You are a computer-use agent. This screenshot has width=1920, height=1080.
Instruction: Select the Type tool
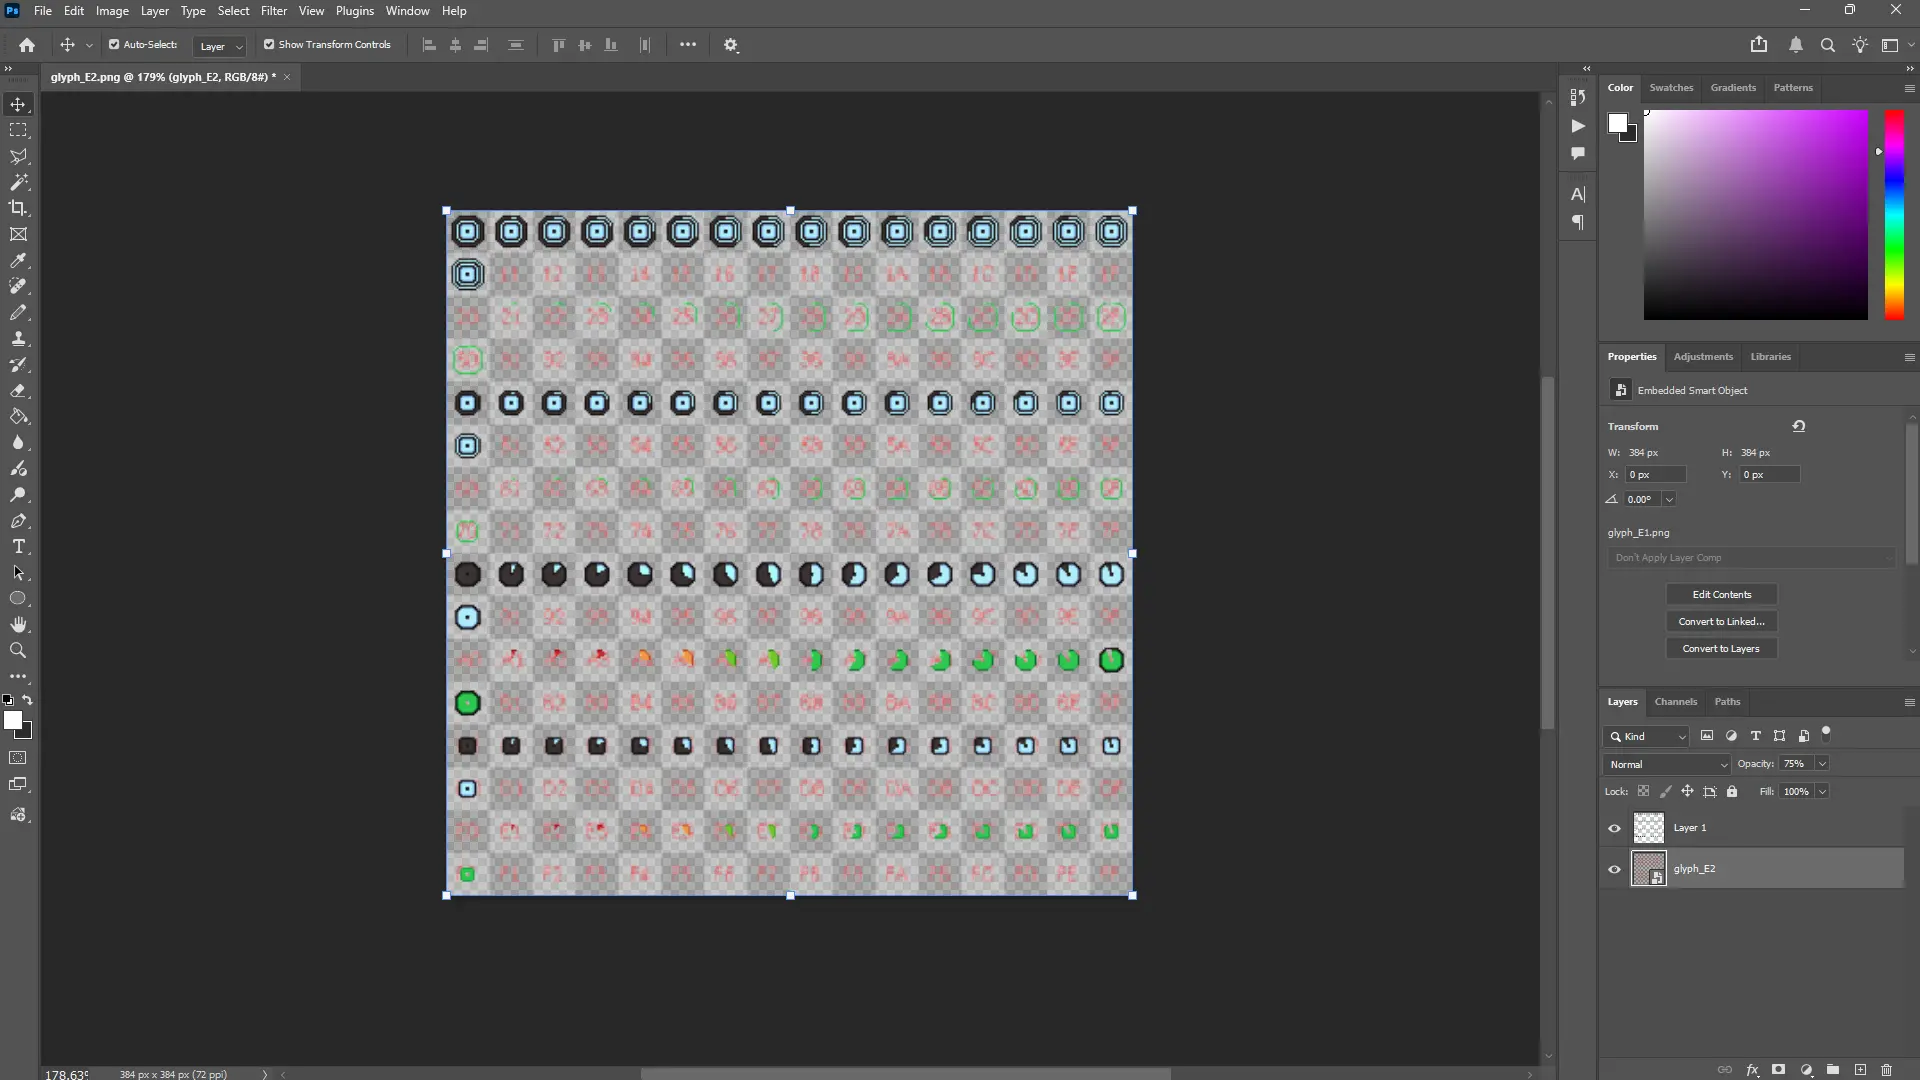19,547
